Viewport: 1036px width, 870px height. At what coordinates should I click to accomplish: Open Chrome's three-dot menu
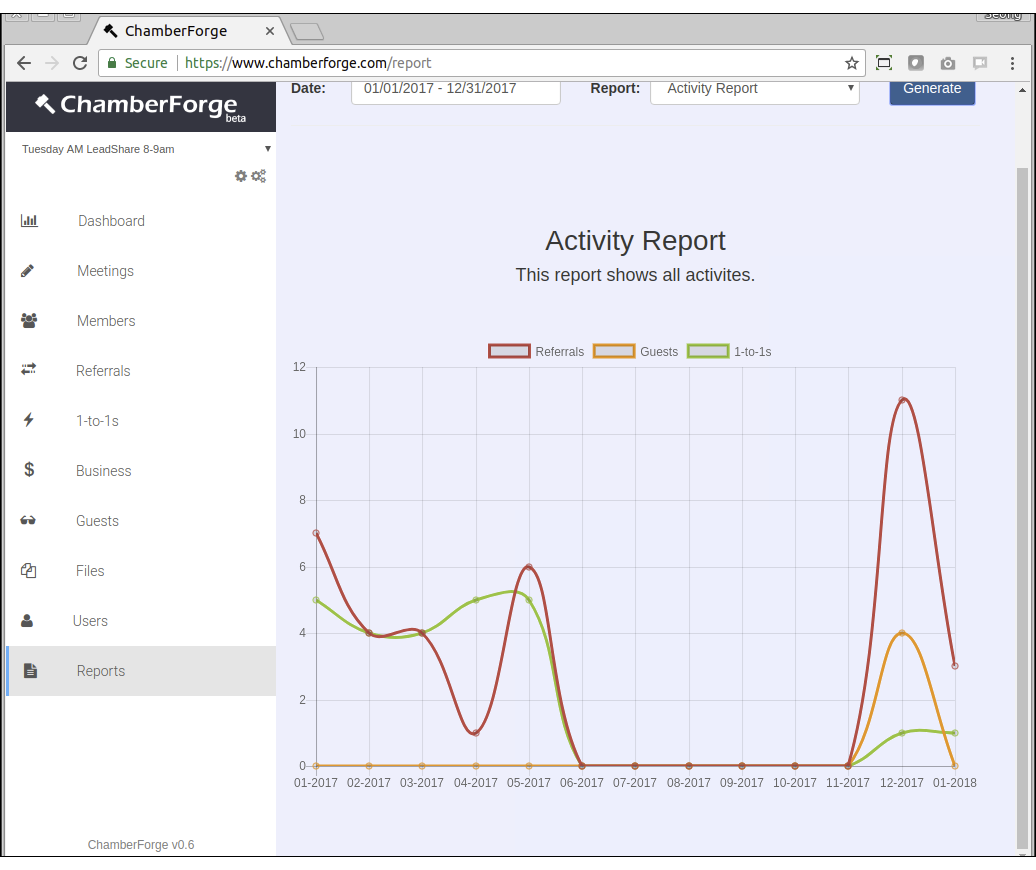[x=1013, y=62]
